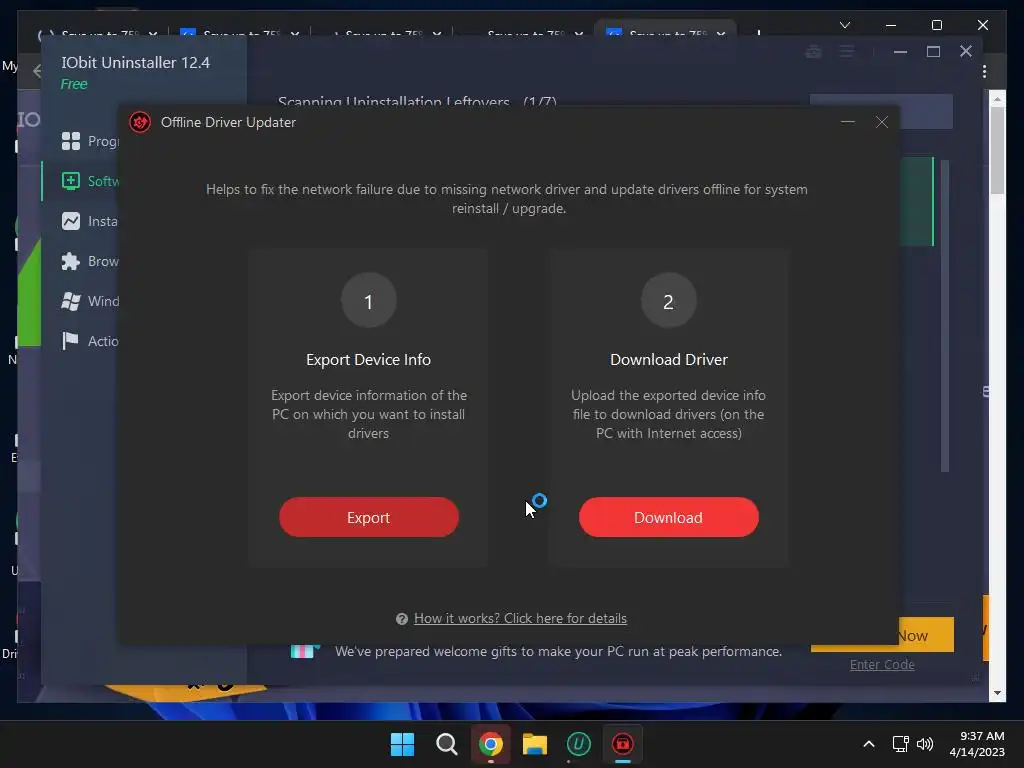The image size is (1024, 768).
Task: Open Windows apps icon in IObit sidebar
Action: coord(71,301)
